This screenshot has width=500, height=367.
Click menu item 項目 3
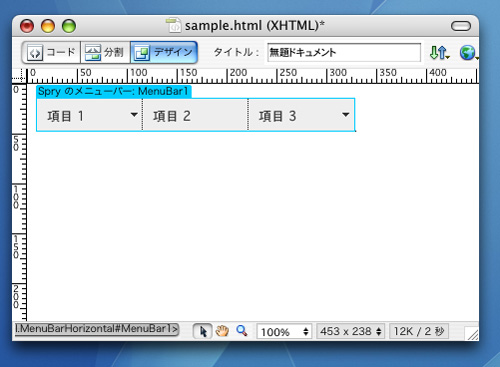click(x=277, y=116)
